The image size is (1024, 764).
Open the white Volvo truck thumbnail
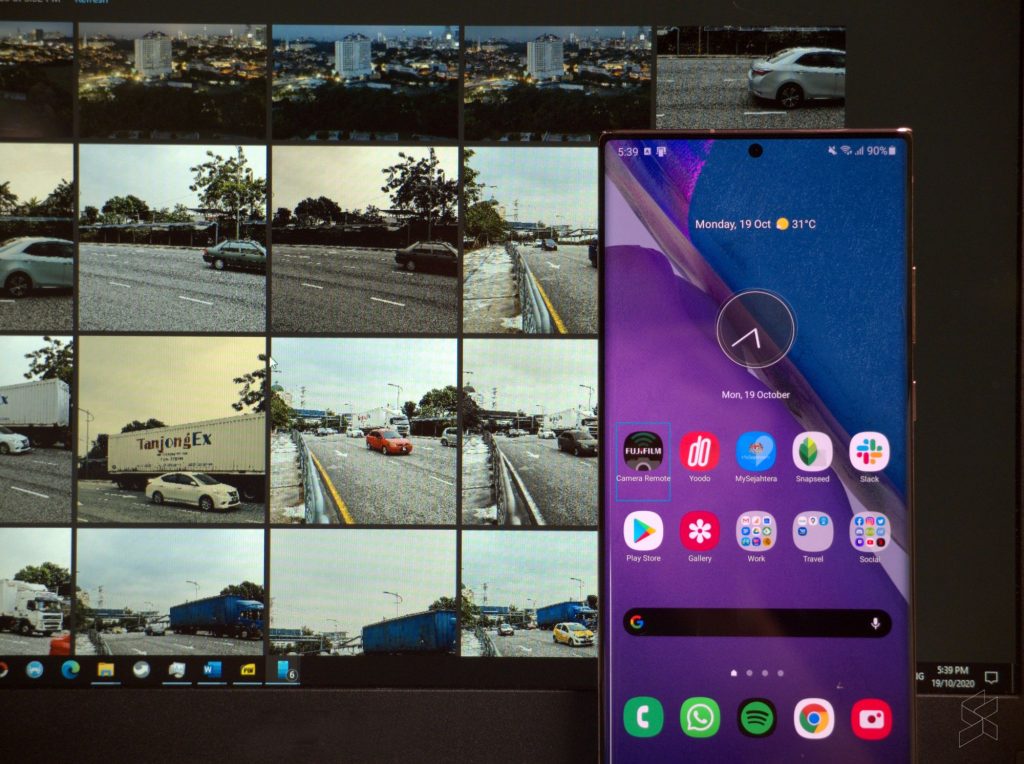36,592
